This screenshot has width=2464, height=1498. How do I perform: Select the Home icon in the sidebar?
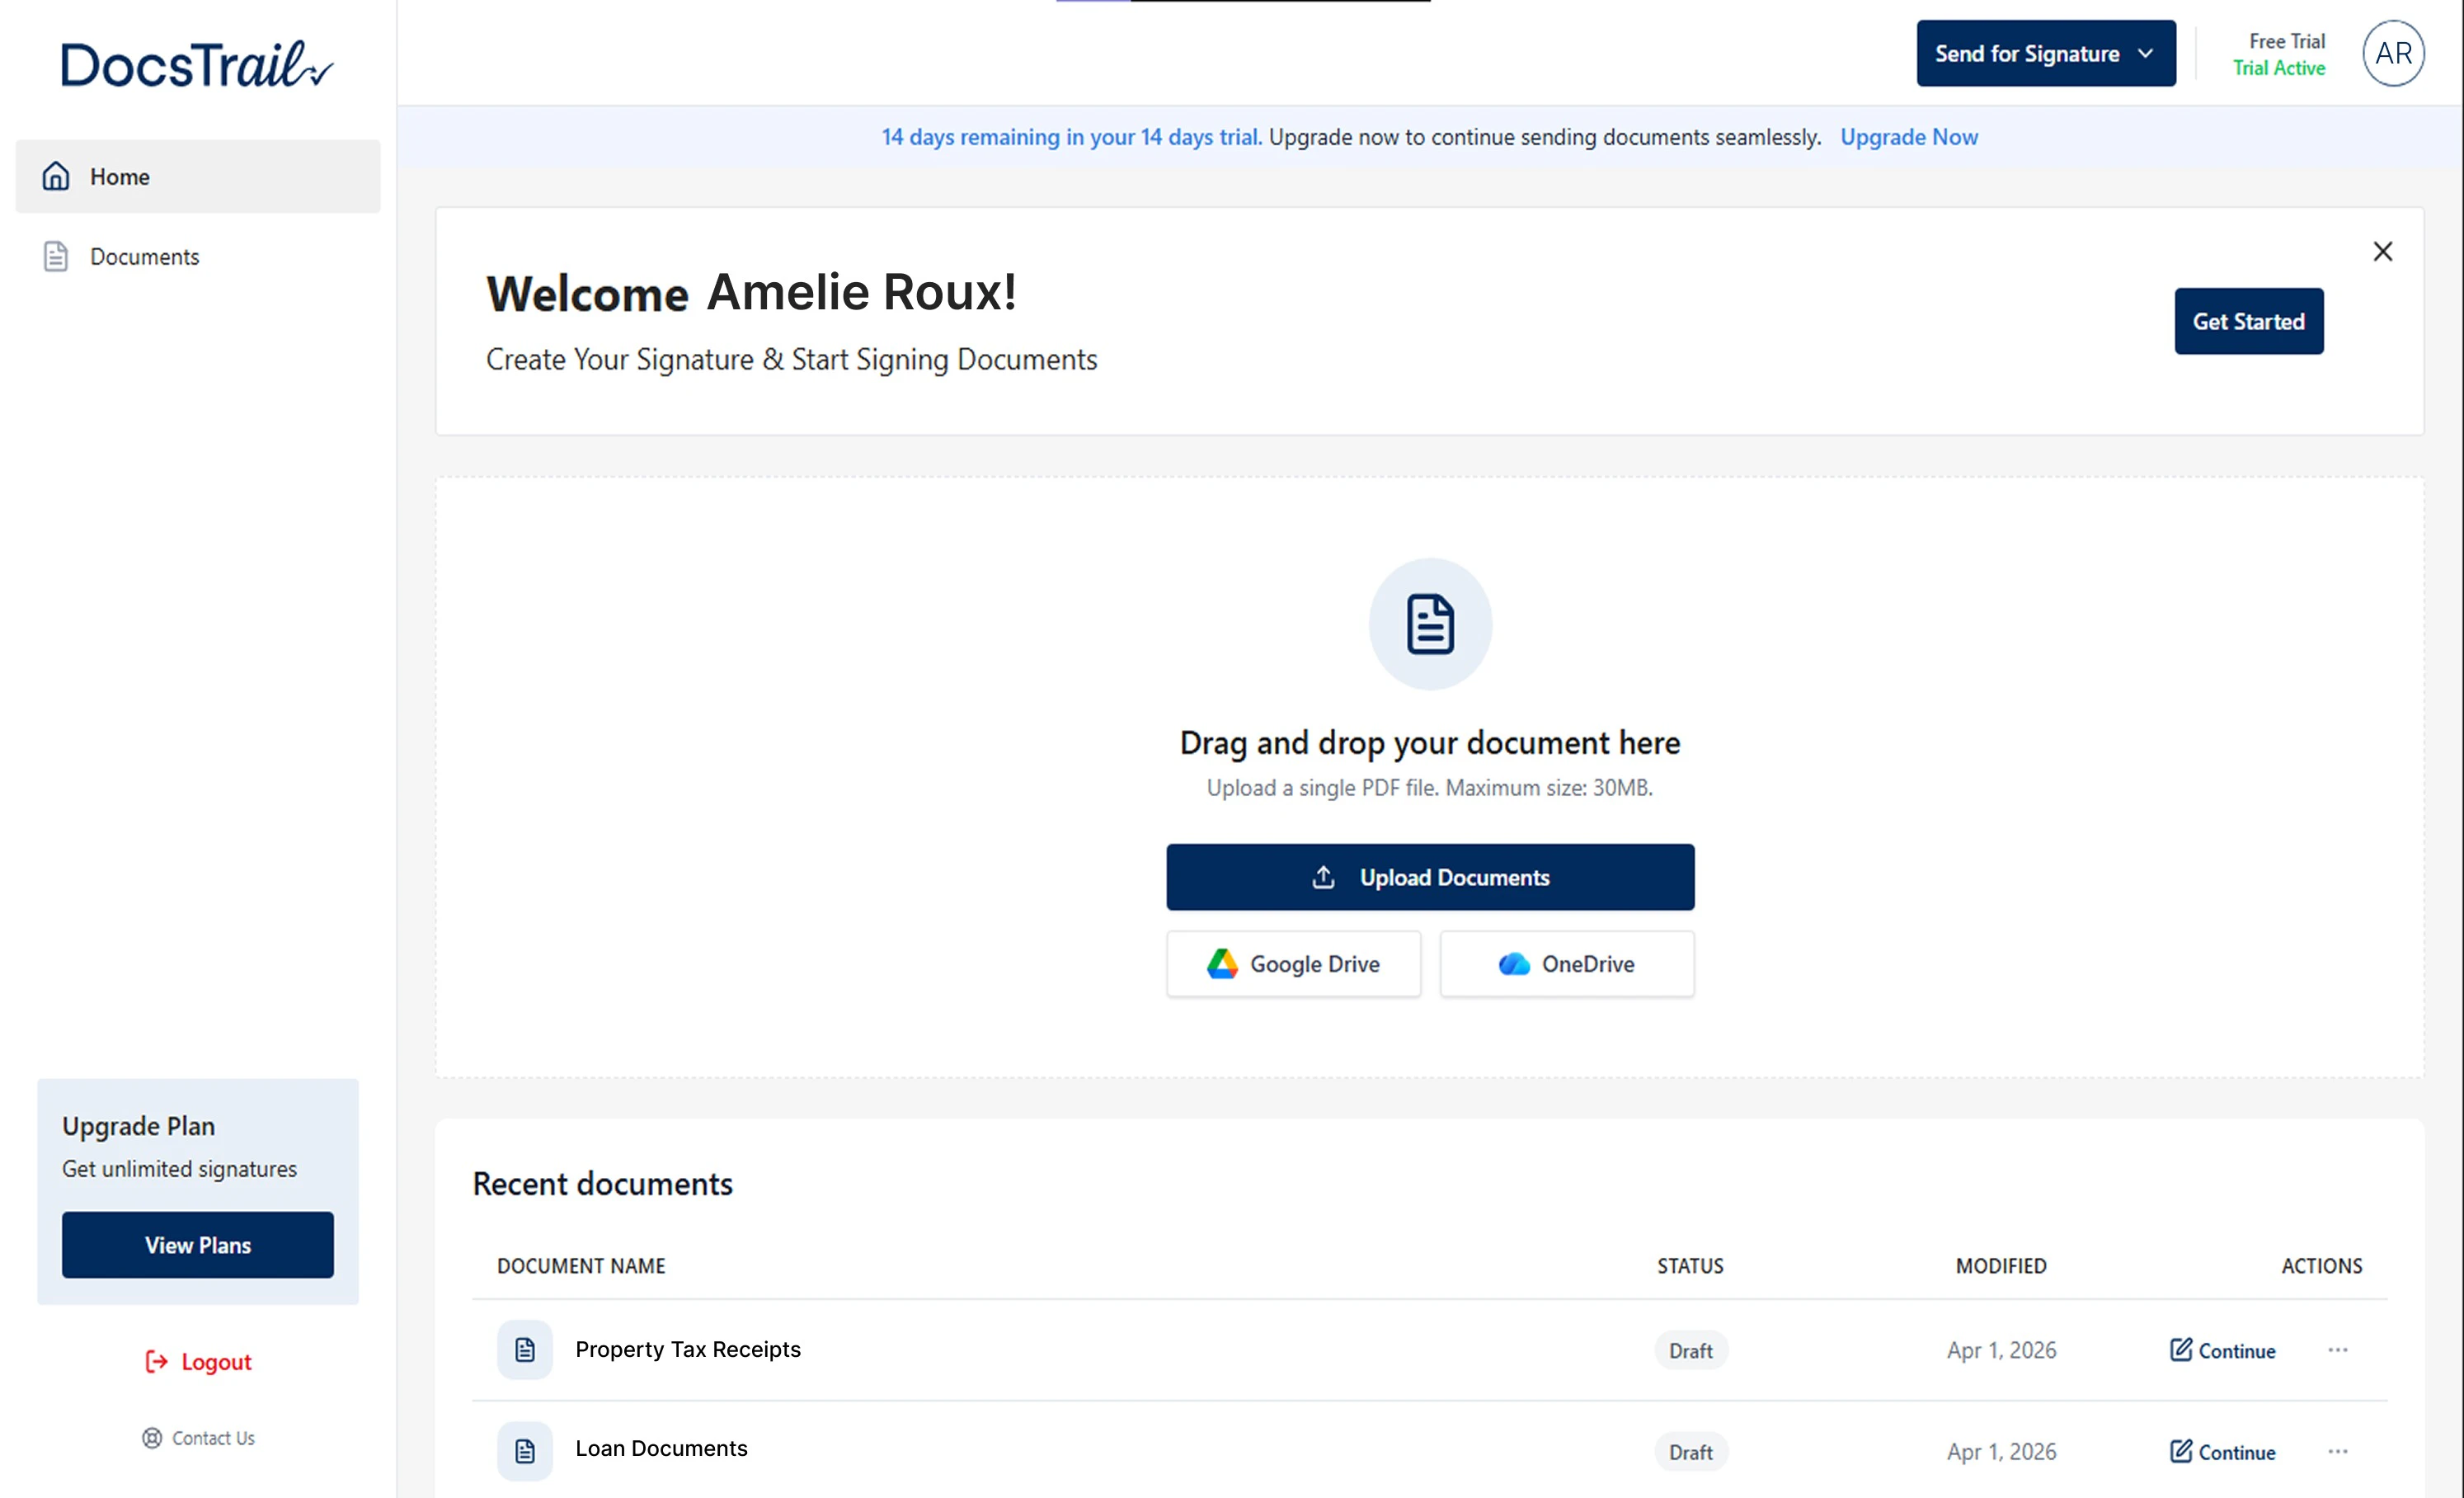point(55,176)
